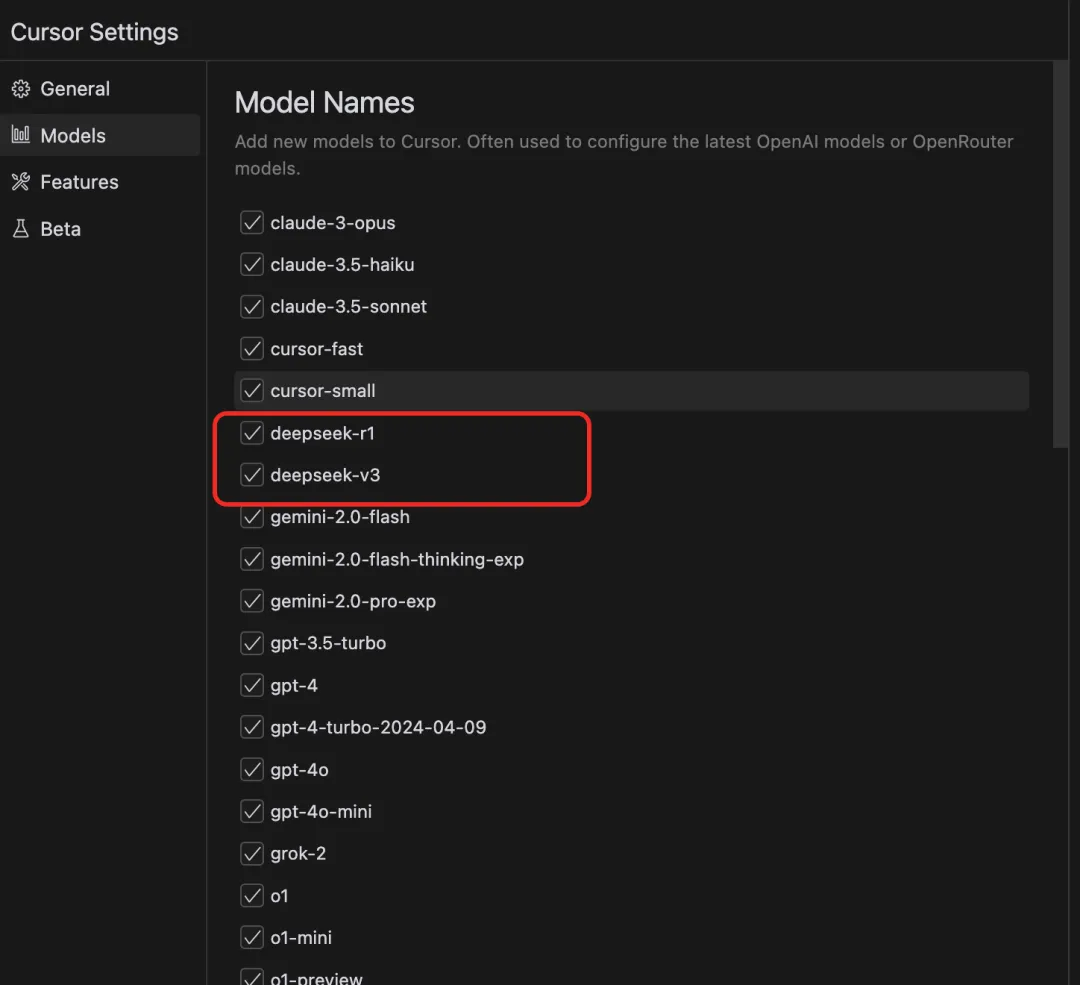Click the claude-3.5-sonnet model name

349,307
